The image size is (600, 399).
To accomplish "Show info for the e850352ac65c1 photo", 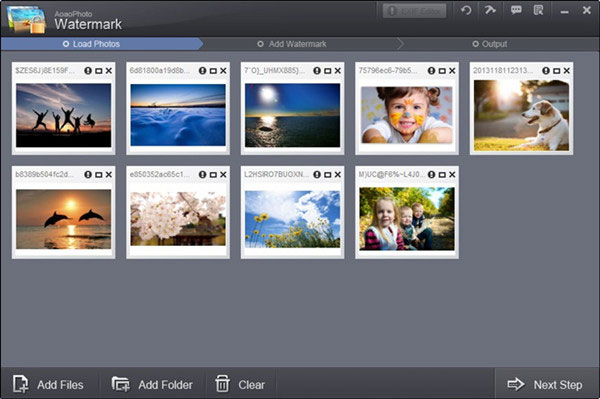I will (x=202, y=174).
